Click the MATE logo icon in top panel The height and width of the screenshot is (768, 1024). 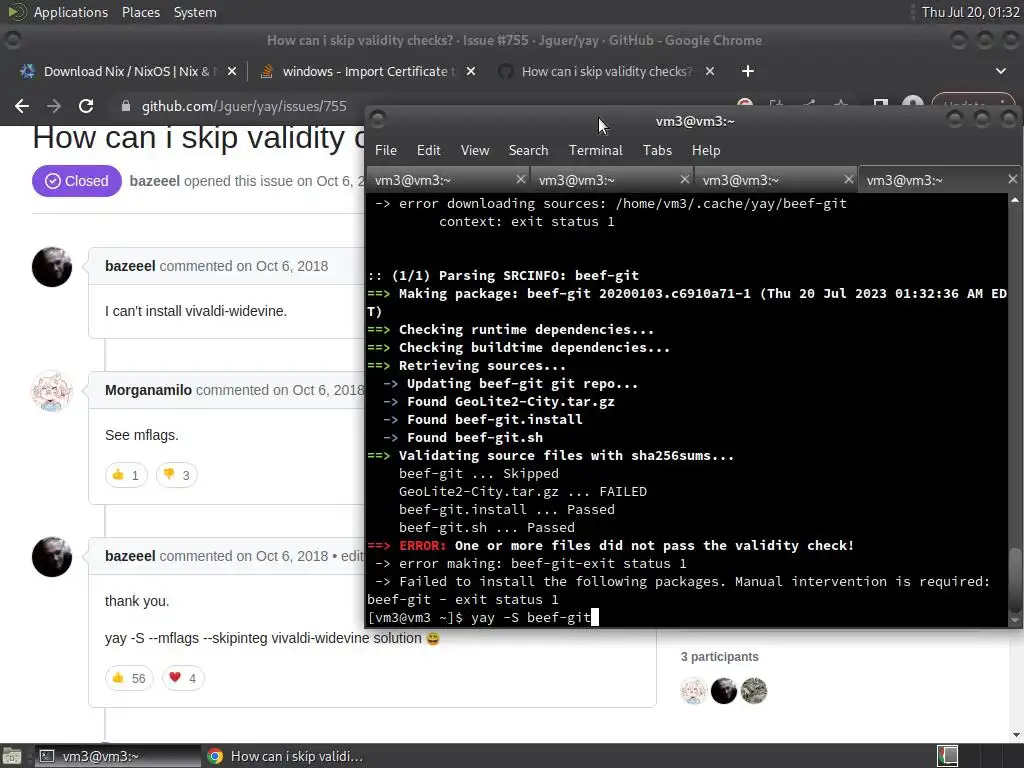point(17,12)
